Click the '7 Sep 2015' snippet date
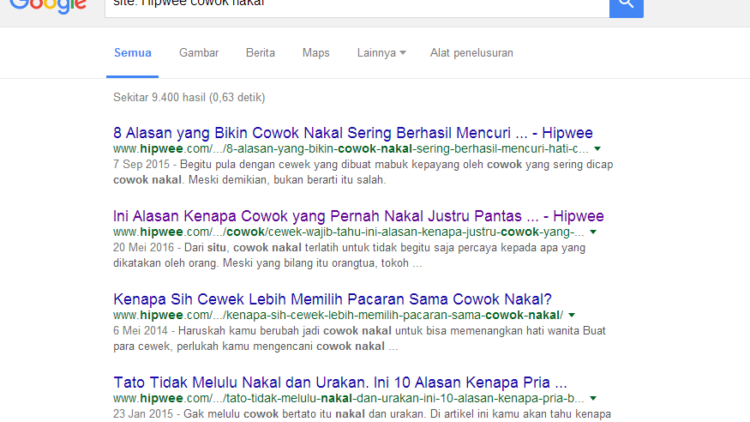The image size is (750, 422). 142,164
